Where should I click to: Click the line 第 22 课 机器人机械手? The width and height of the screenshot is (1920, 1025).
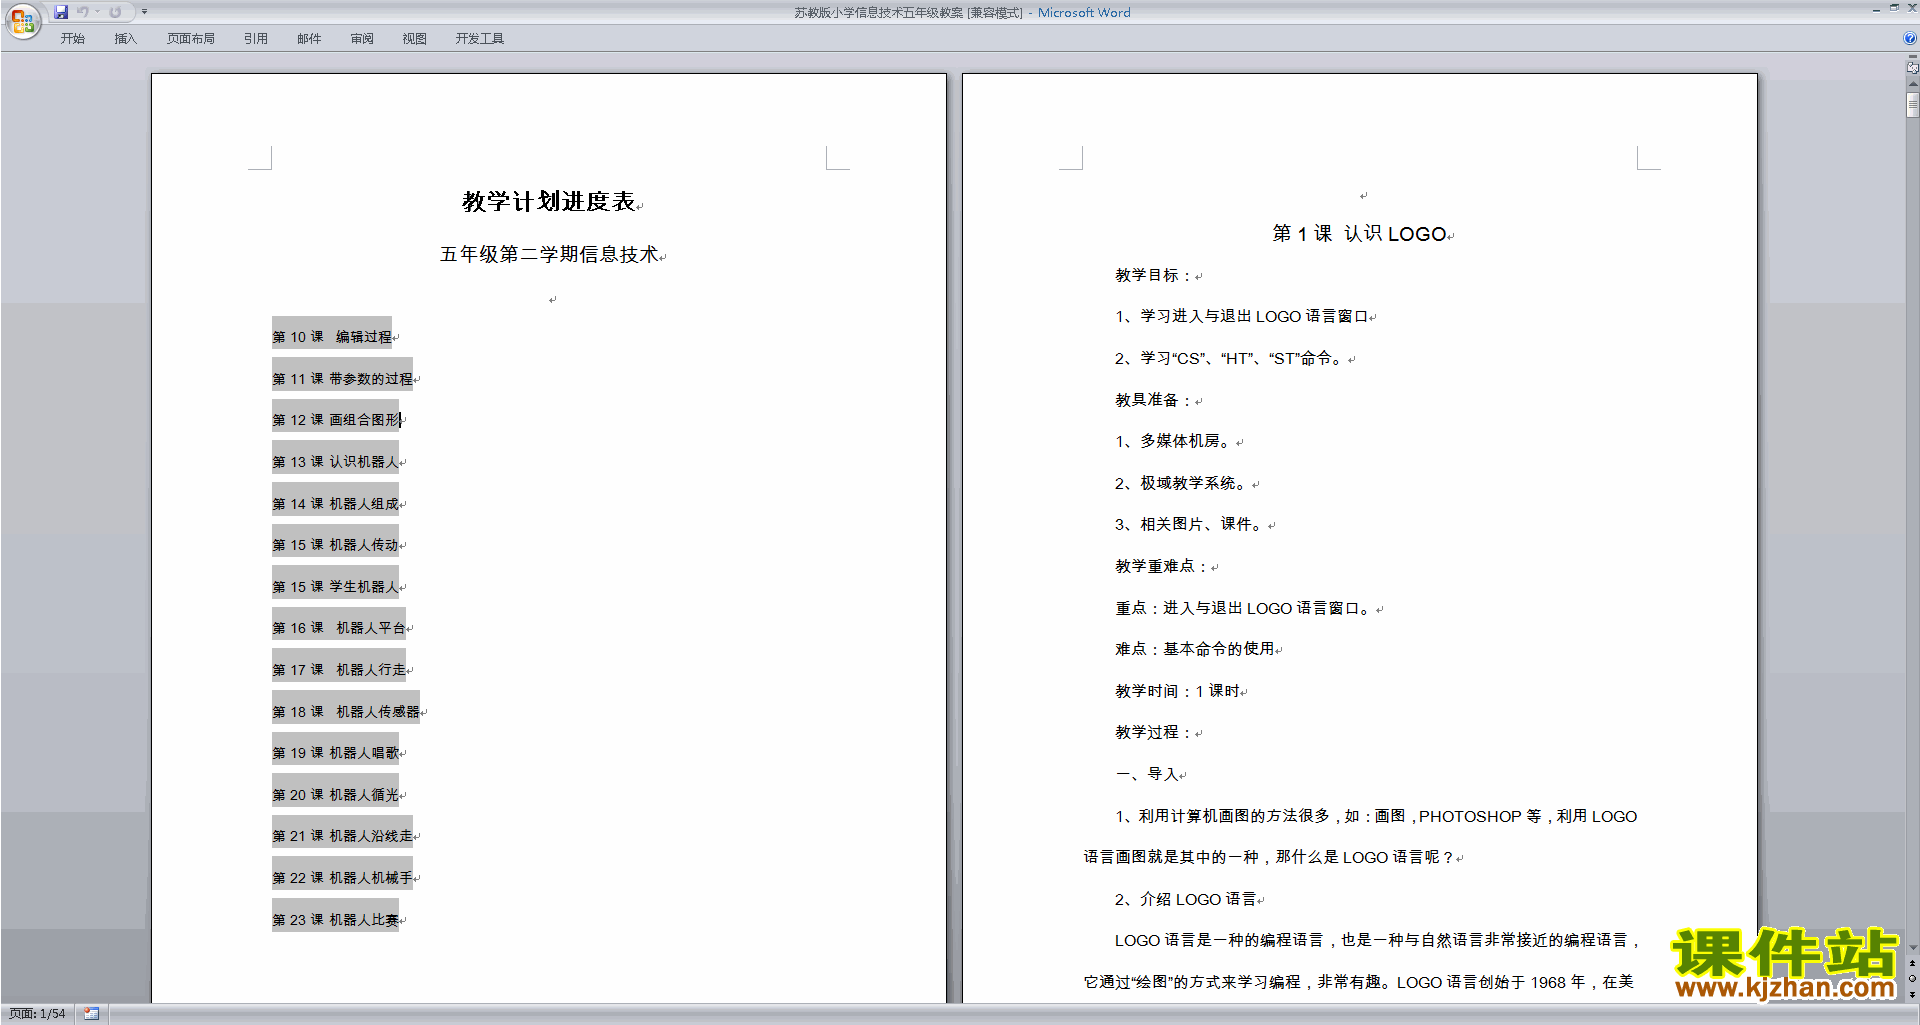pyautogui.click(x=342, y=878)
